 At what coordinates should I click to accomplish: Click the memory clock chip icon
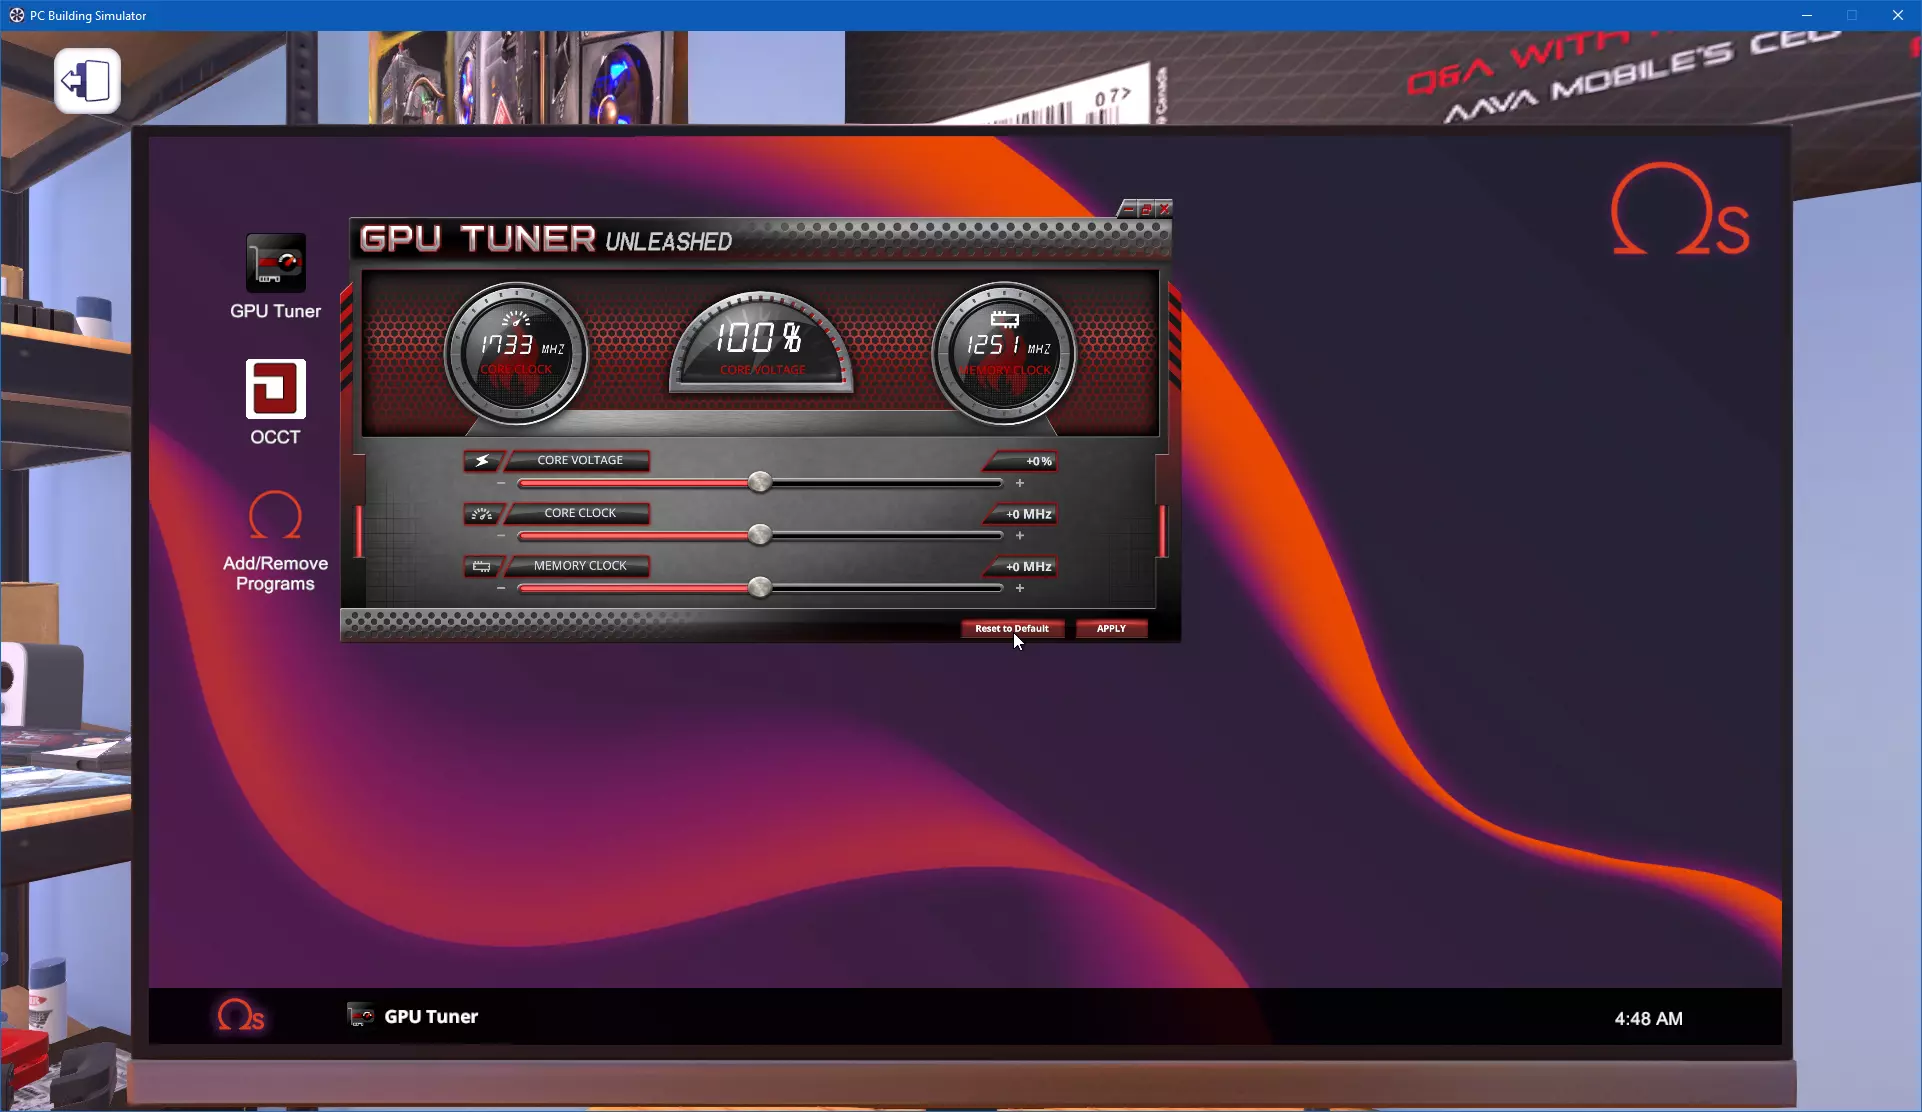(482, 567)
